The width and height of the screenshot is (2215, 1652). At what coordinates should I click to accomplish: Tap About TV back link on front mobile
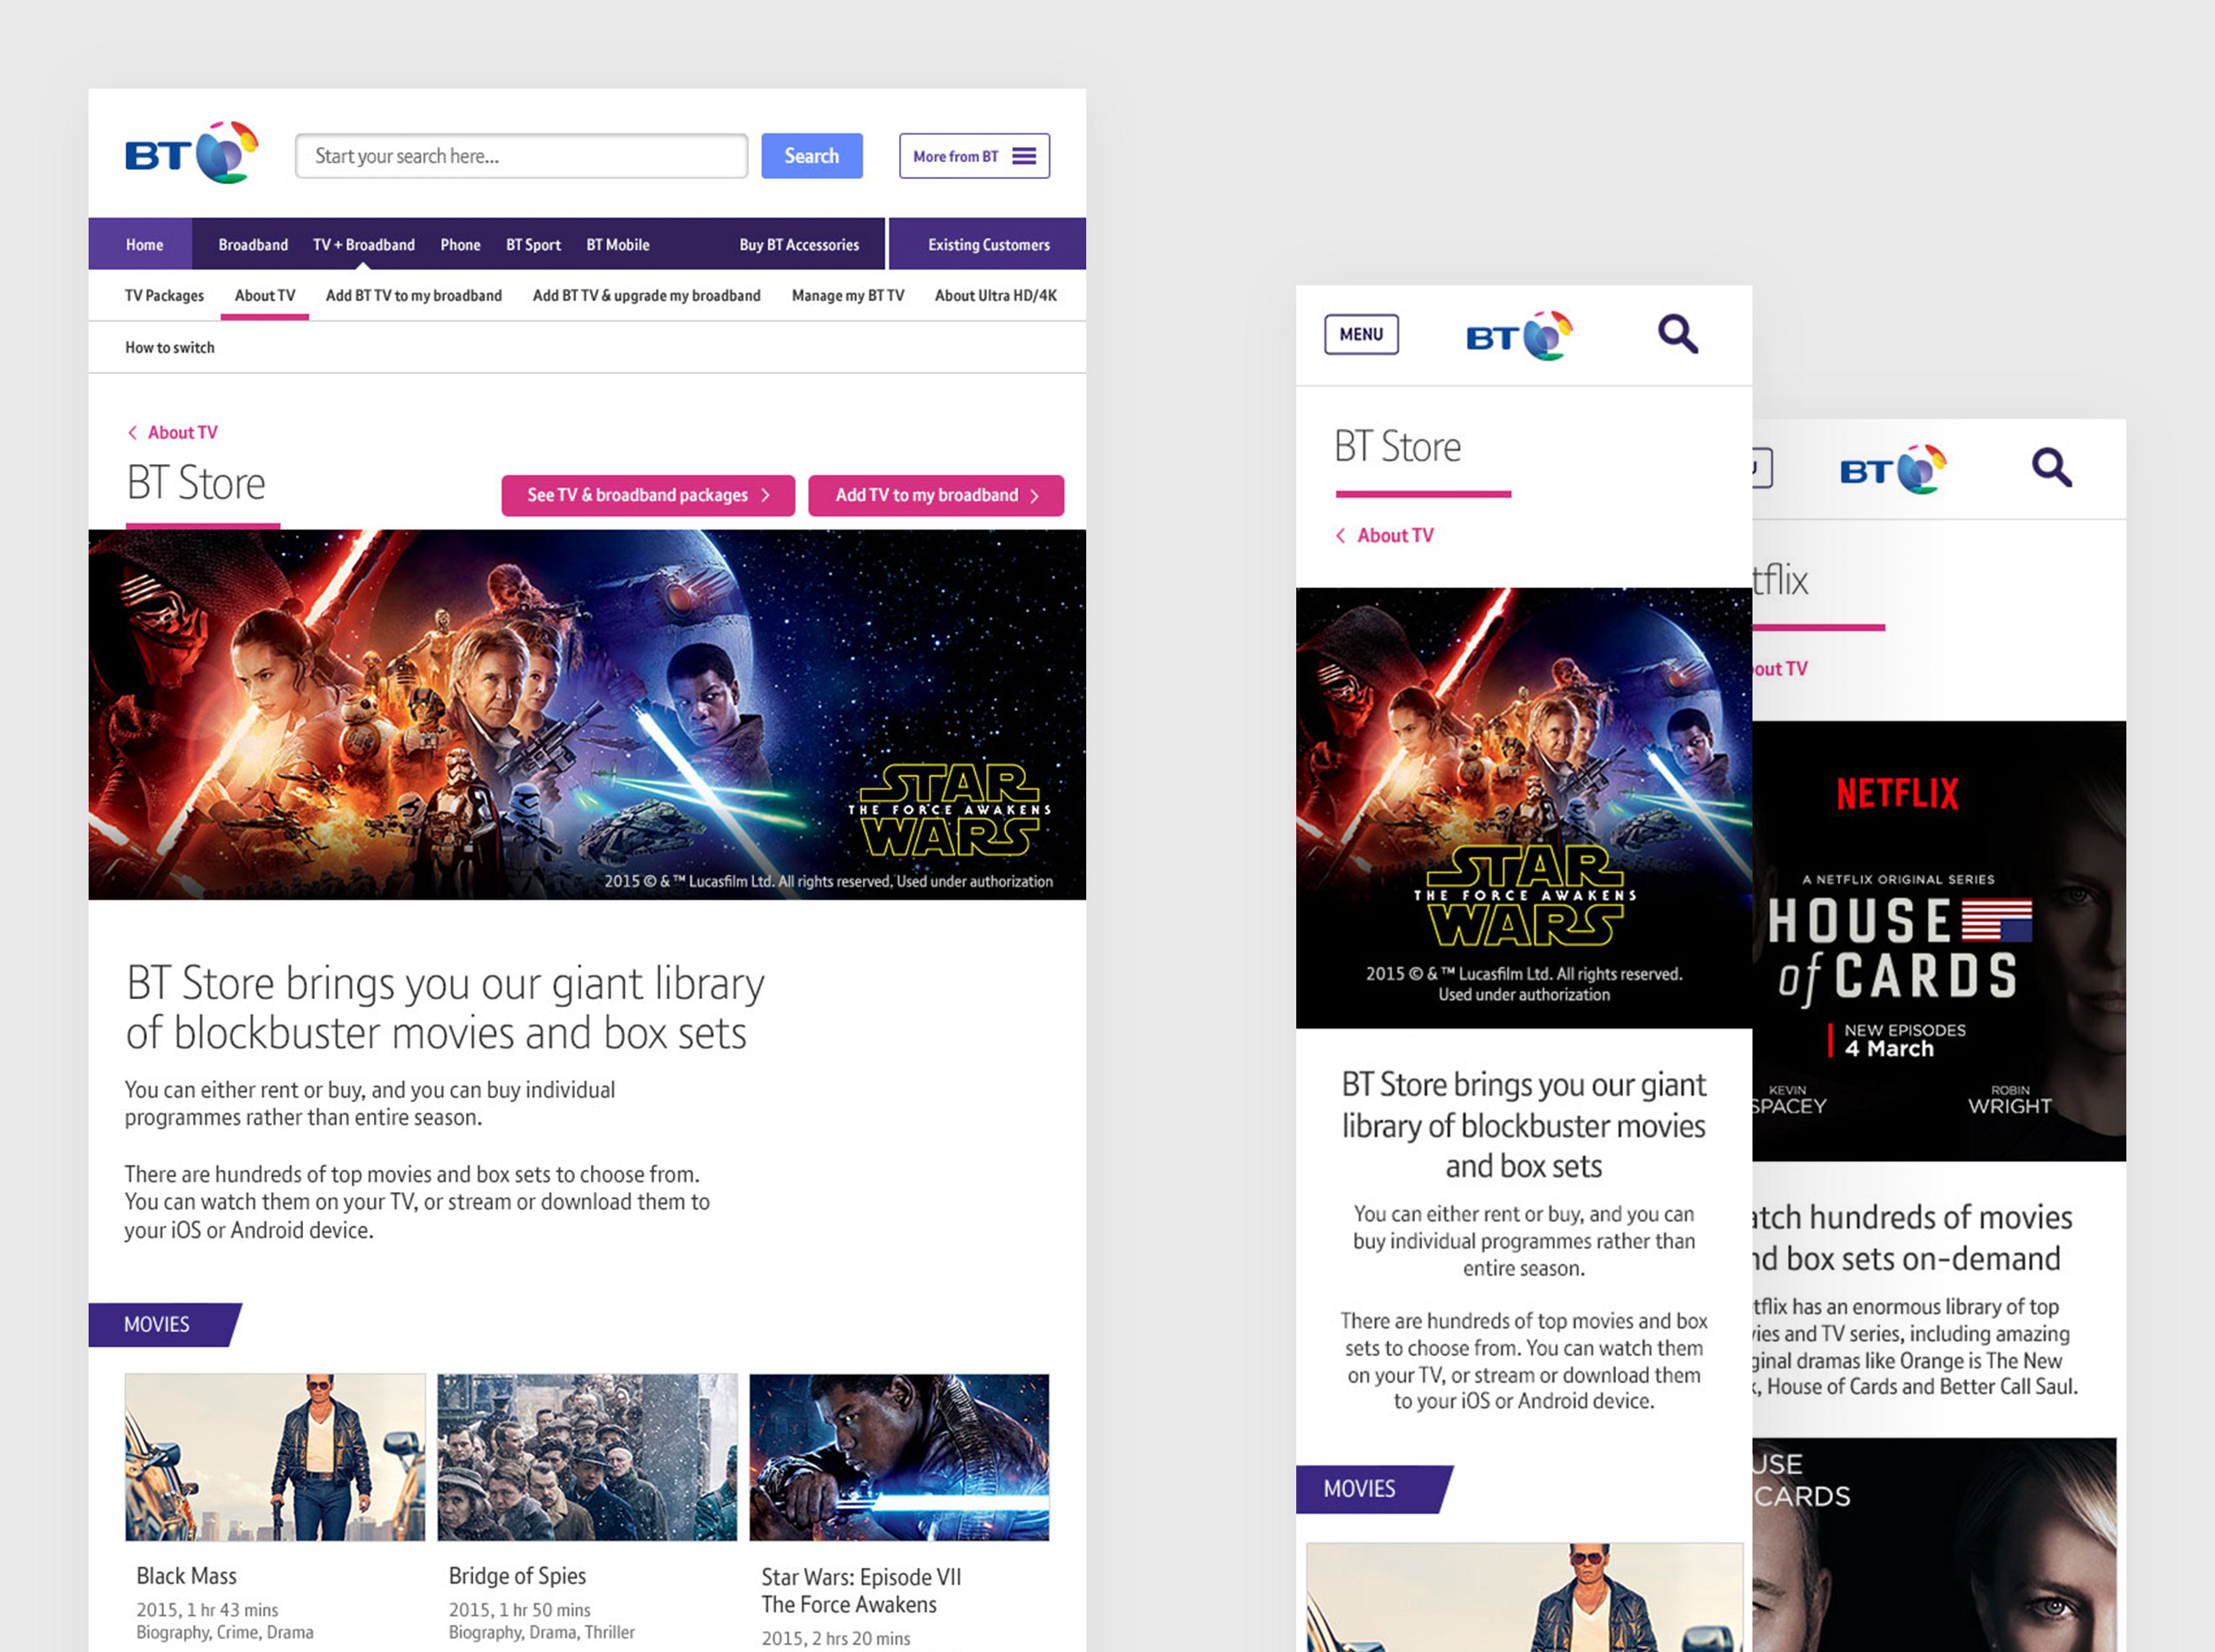click(x=1385, y=535)
